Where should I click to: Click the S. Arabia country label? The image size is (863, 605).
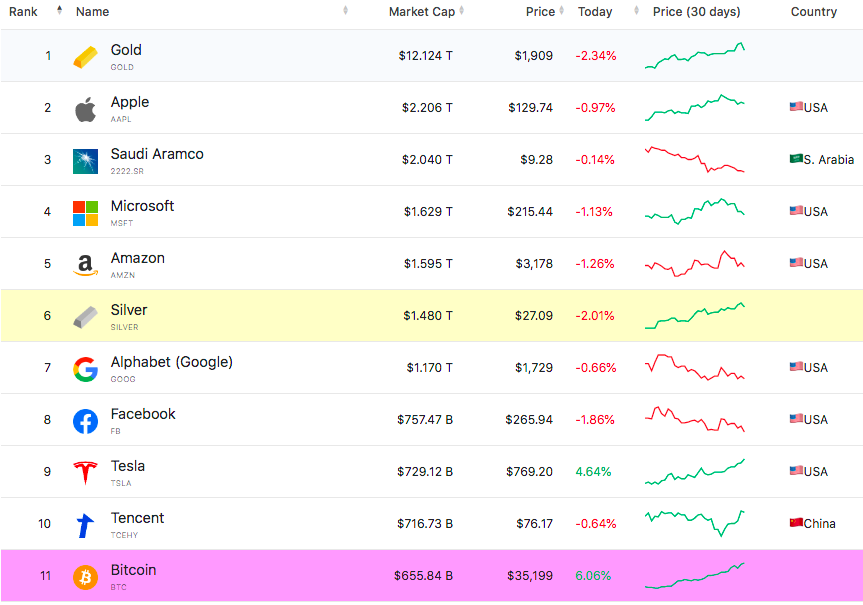click(x=829, y=160)
